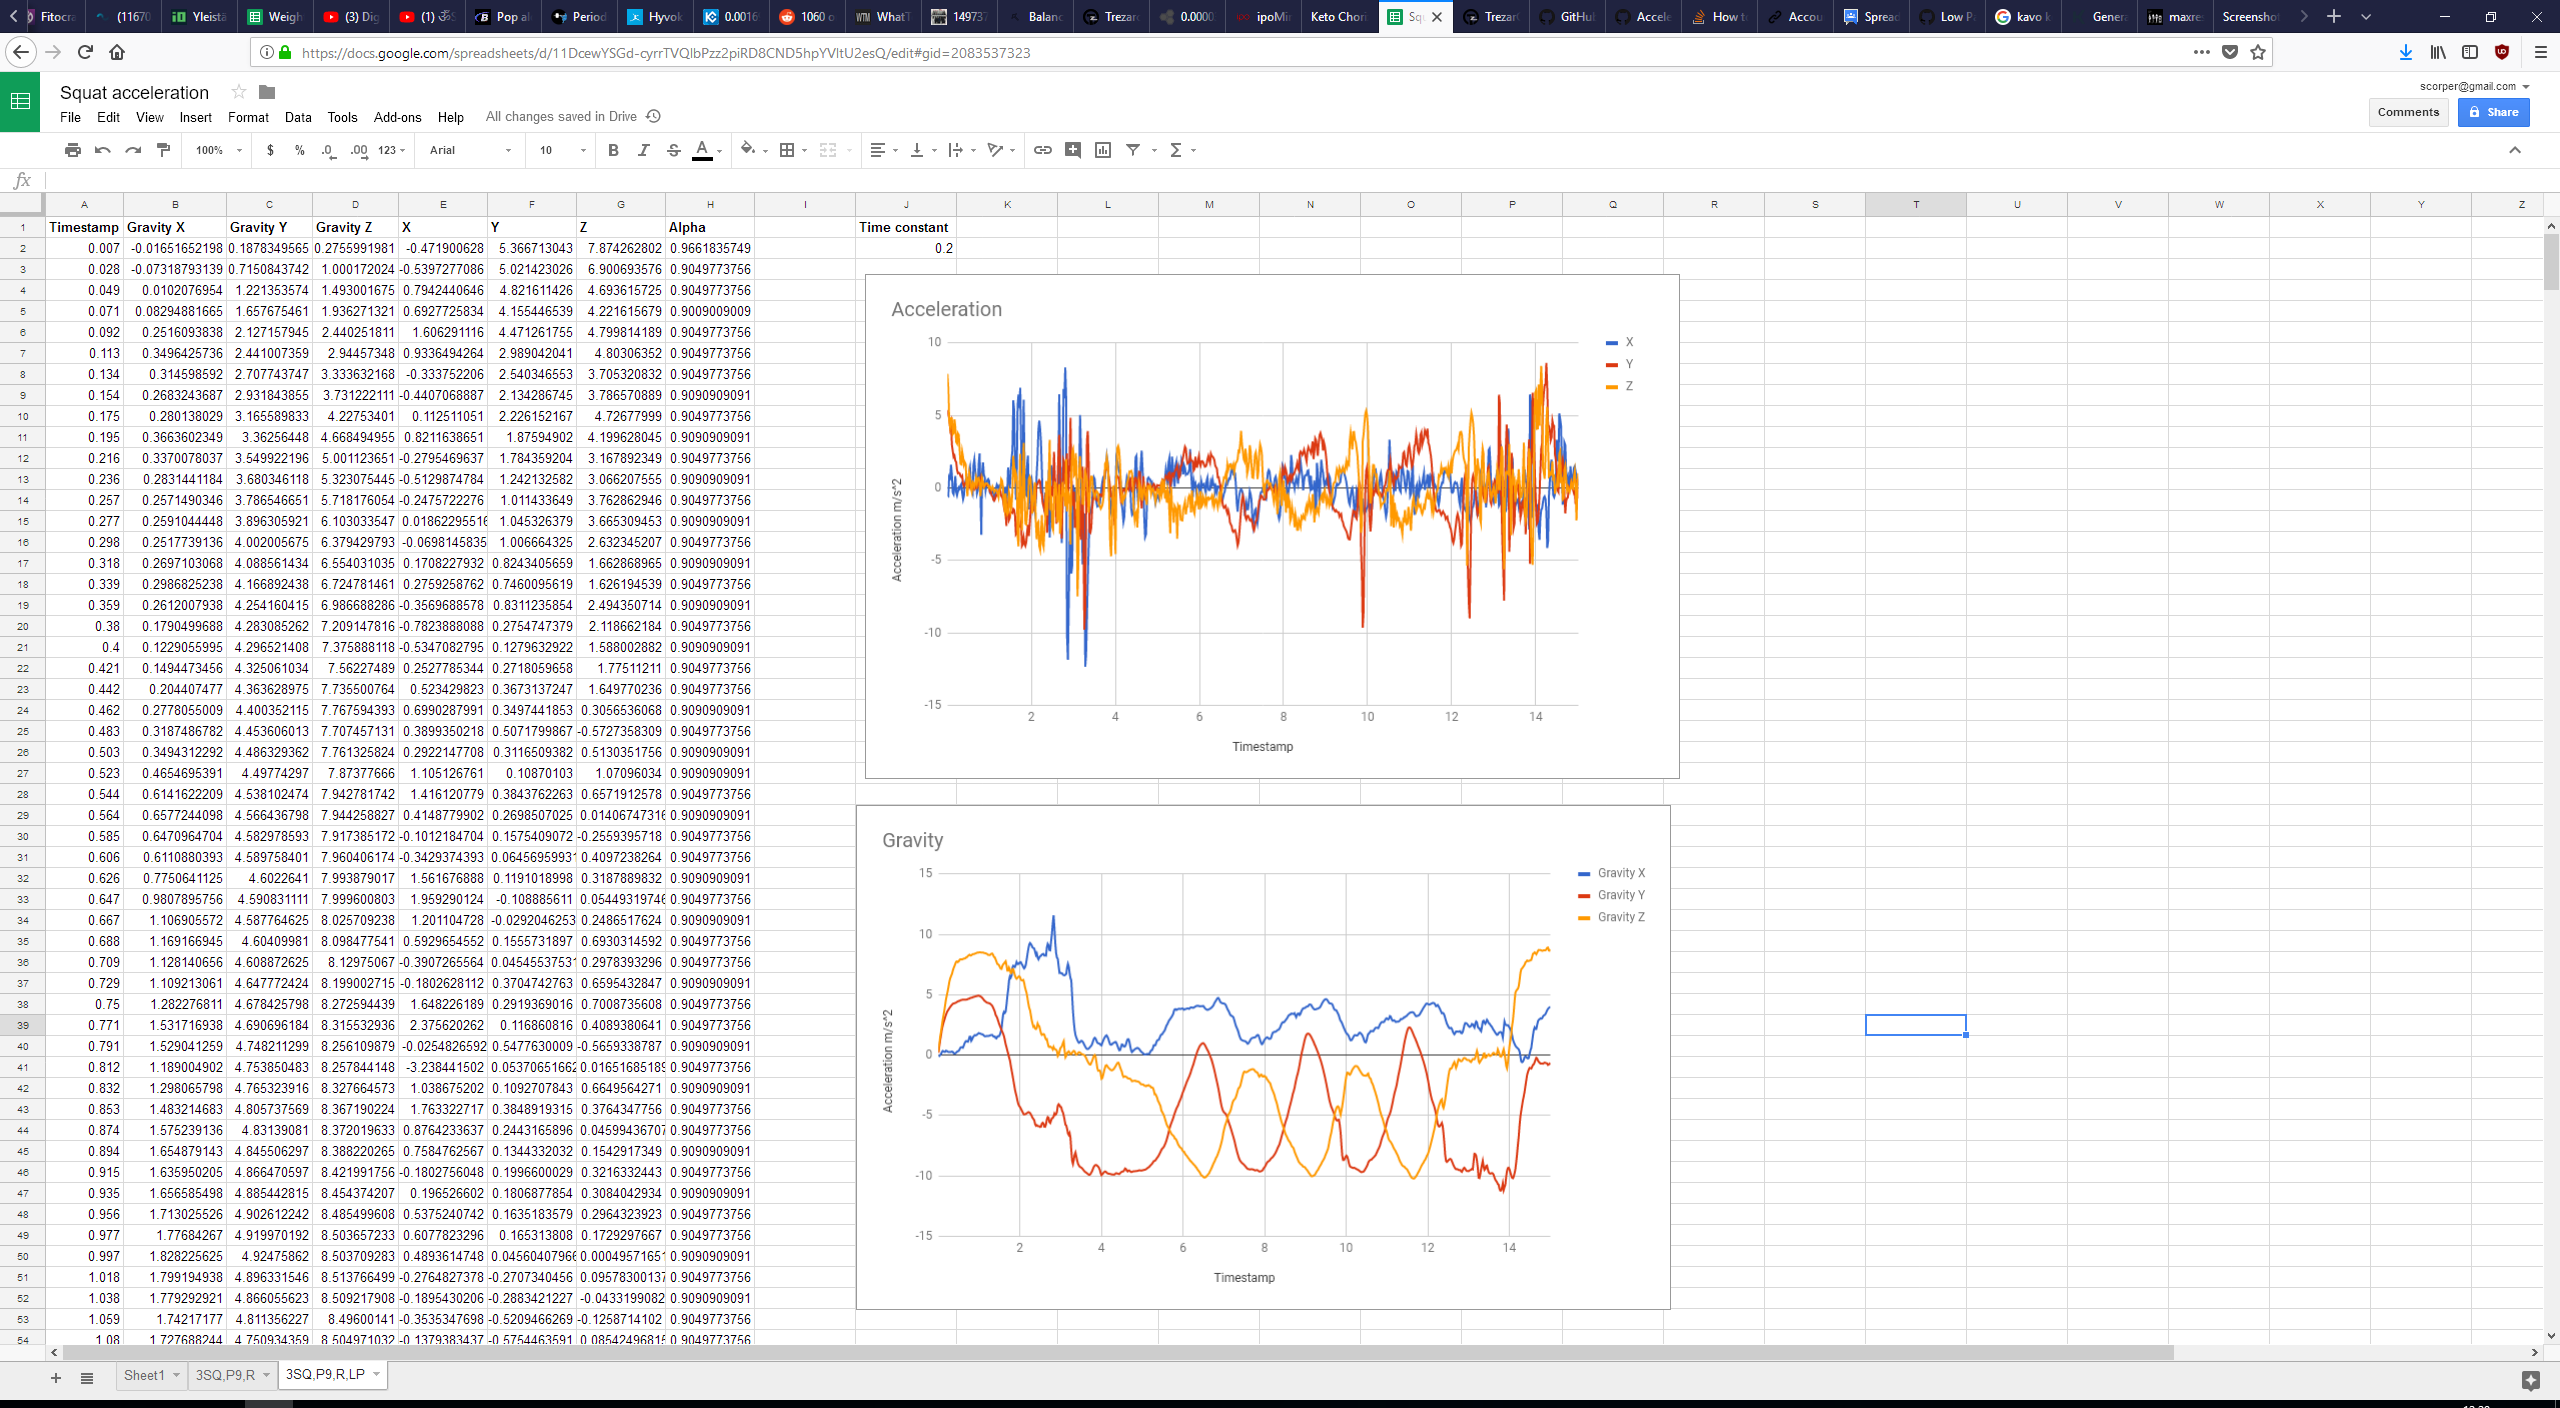The width and height of the screenshot is (2560, 1408).
Task: Select the Time constant value cell 0.2
Action: [x=906, y=248]
